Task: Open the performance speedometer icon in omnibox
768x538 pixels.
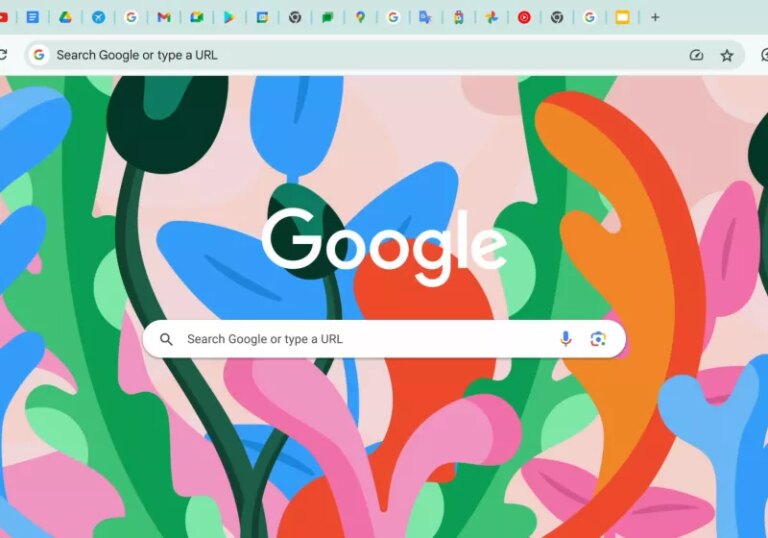Action: pos(696,55)
